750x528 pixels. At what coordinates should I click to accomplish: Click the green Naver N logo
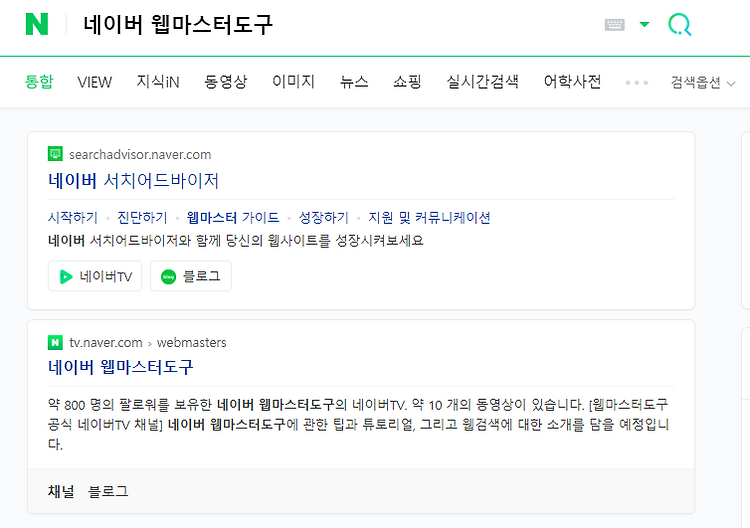[x=37, y=24]
